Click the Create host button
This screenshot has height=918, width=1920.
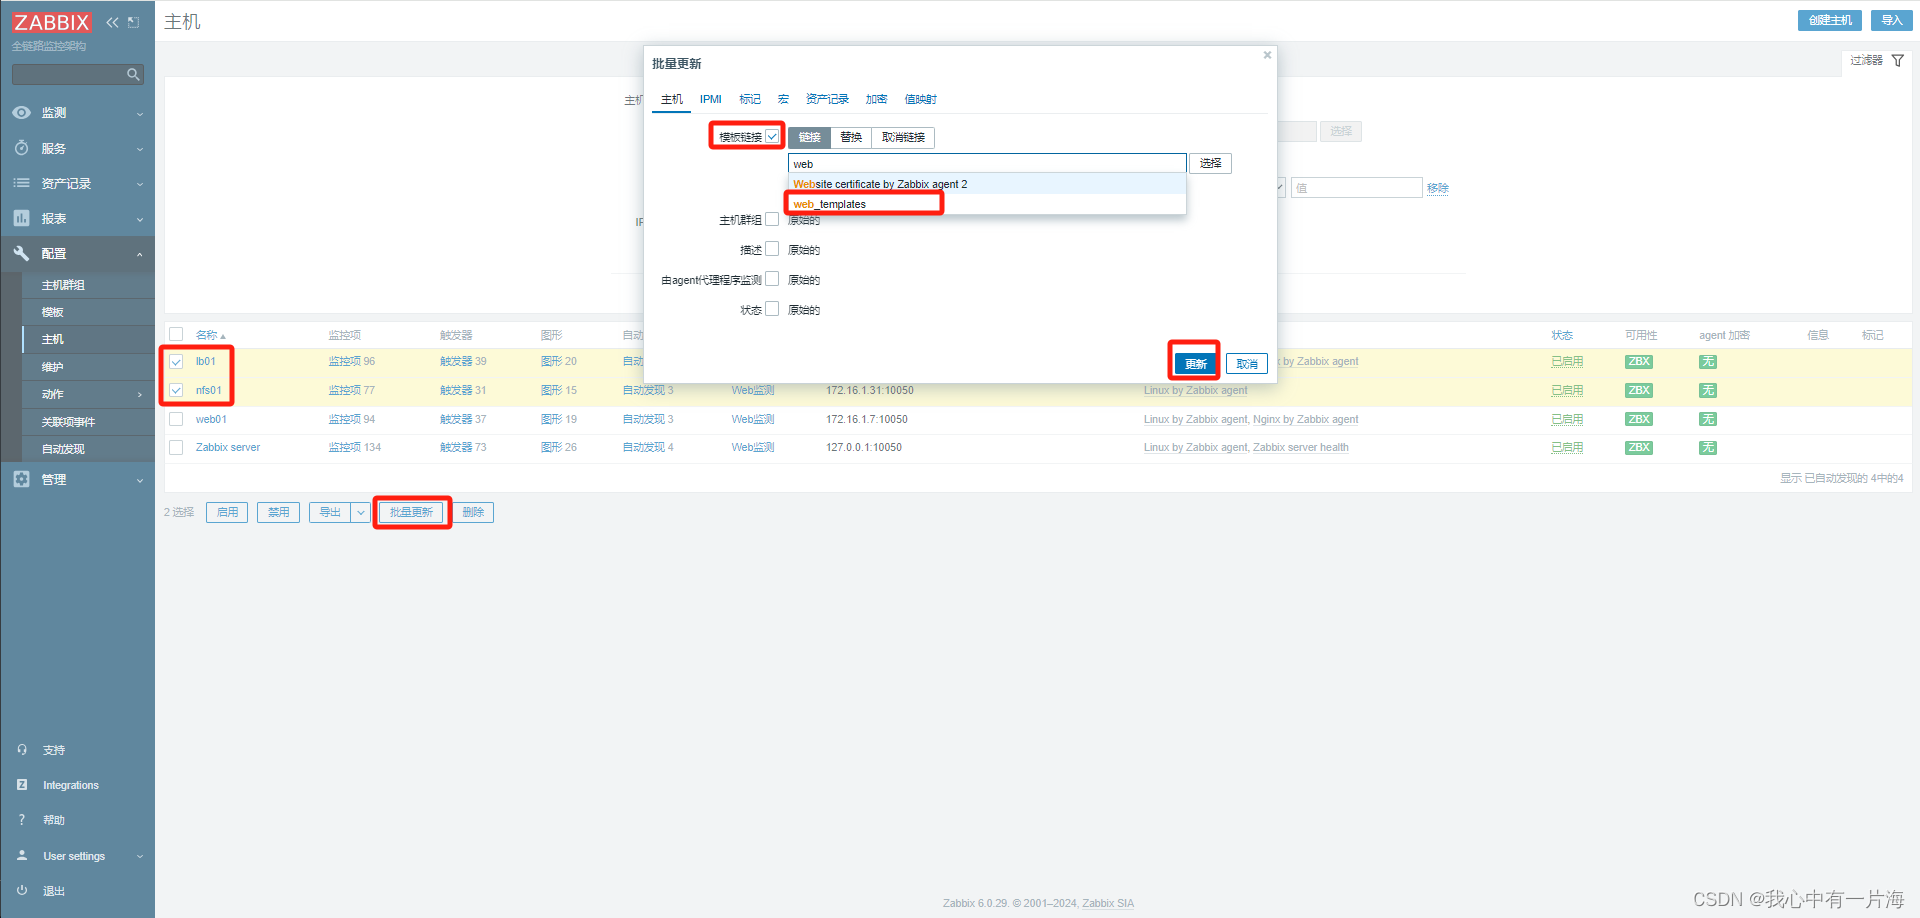pos(1830,20)
